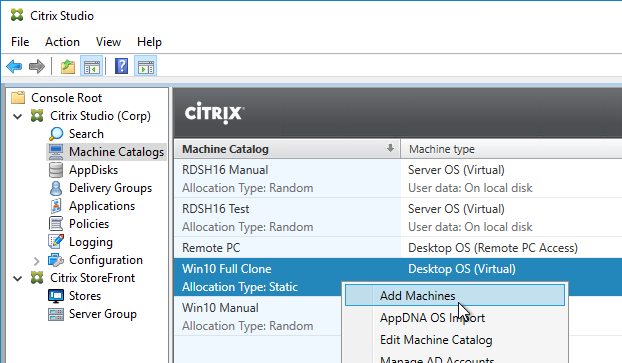Screen dimensions: 622x363
Task: Select Console Root in the tree
Action: [67, 98]
